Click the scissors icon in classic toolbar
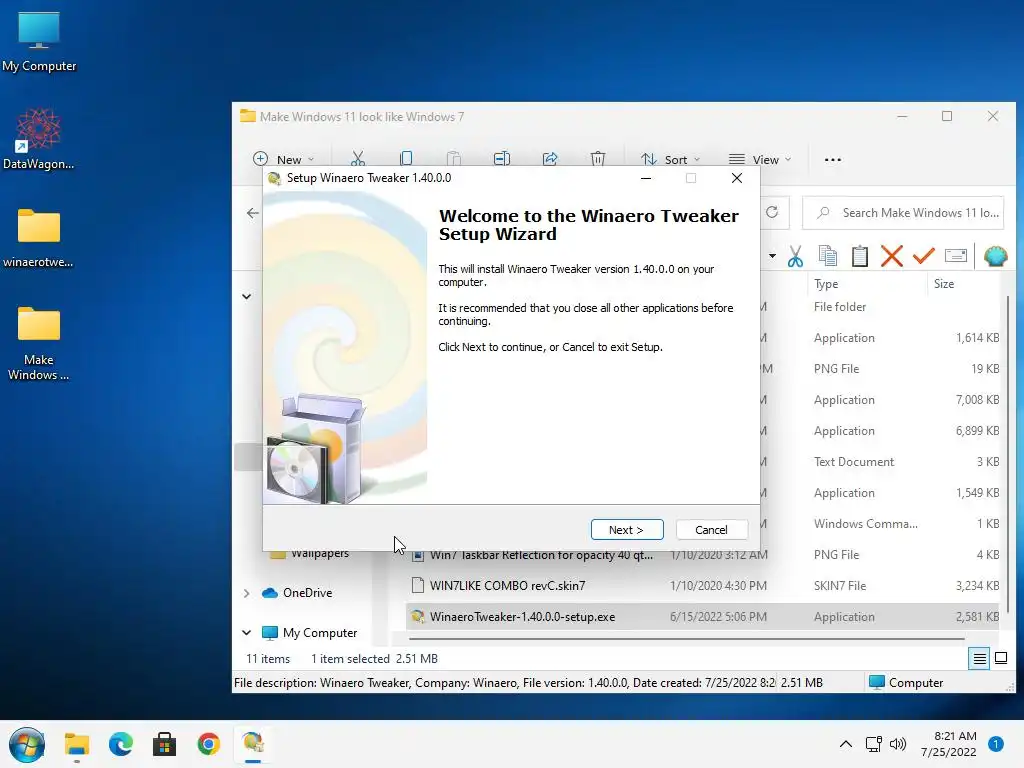This screenshot has height=768, width=1024. pos(795,256)
